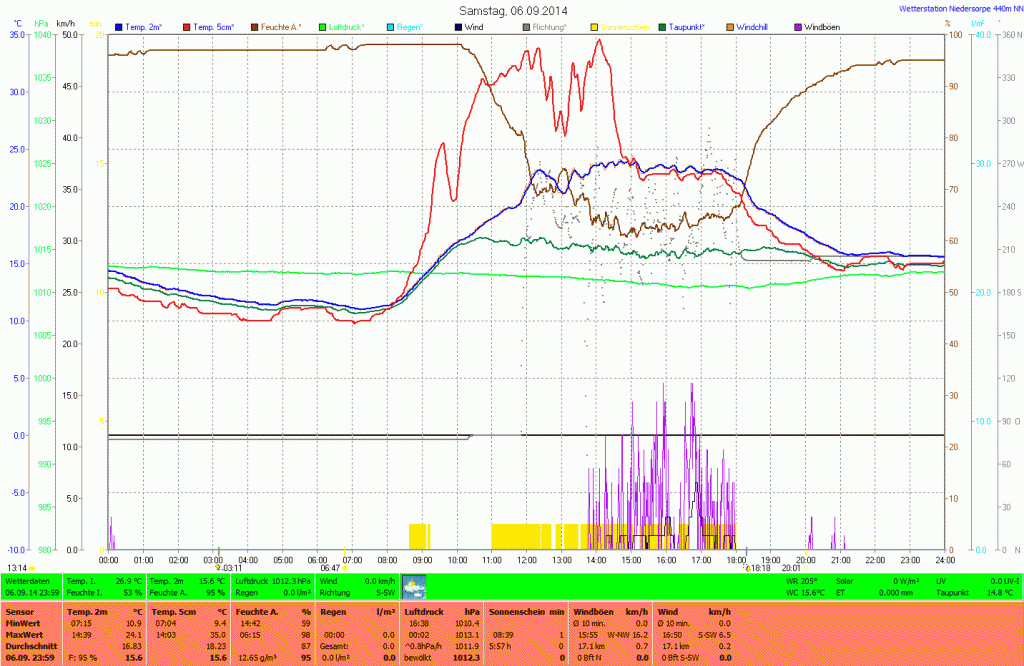Click the partly cloudy weather forecast icon
This screenshot has height=666, width=1024.
(x=413, y=586)
